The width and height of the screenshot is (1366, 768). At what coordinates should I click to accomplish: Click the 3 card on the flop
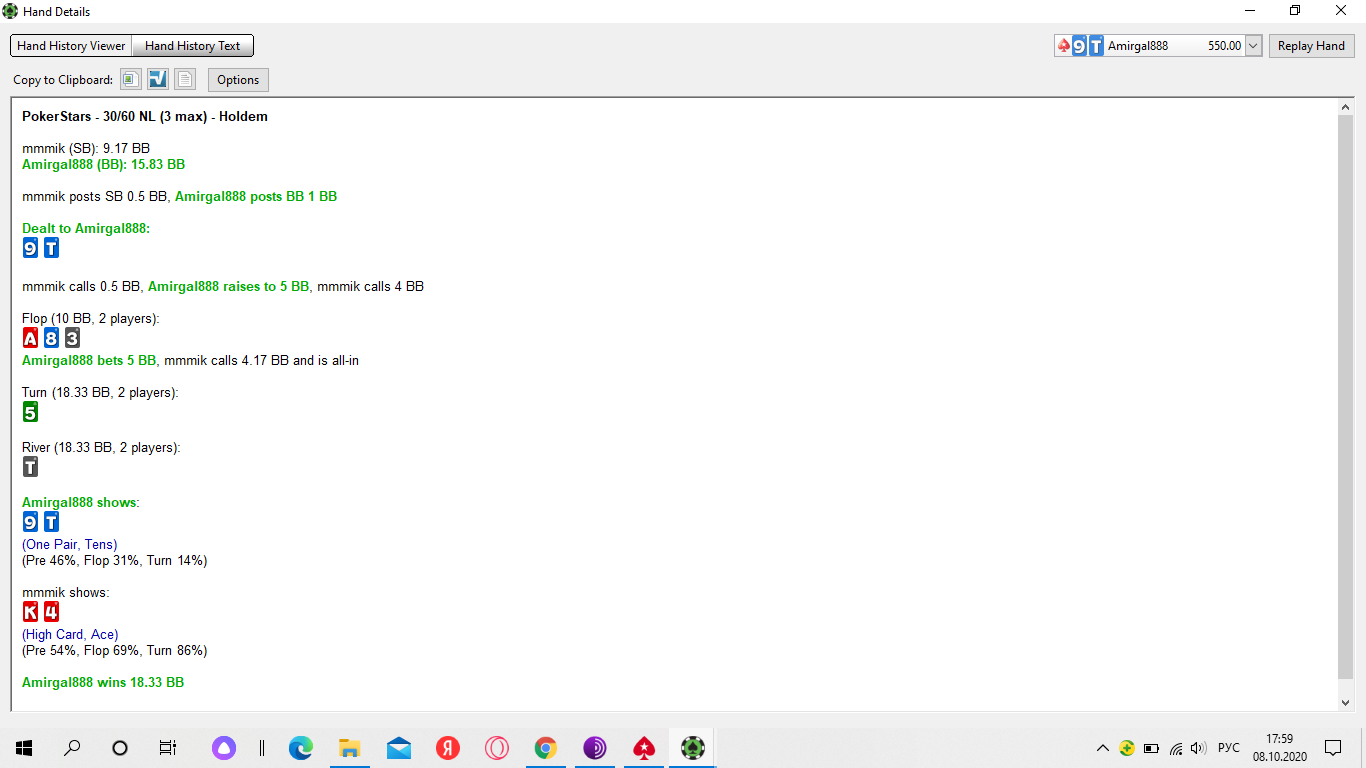point(72,338)
